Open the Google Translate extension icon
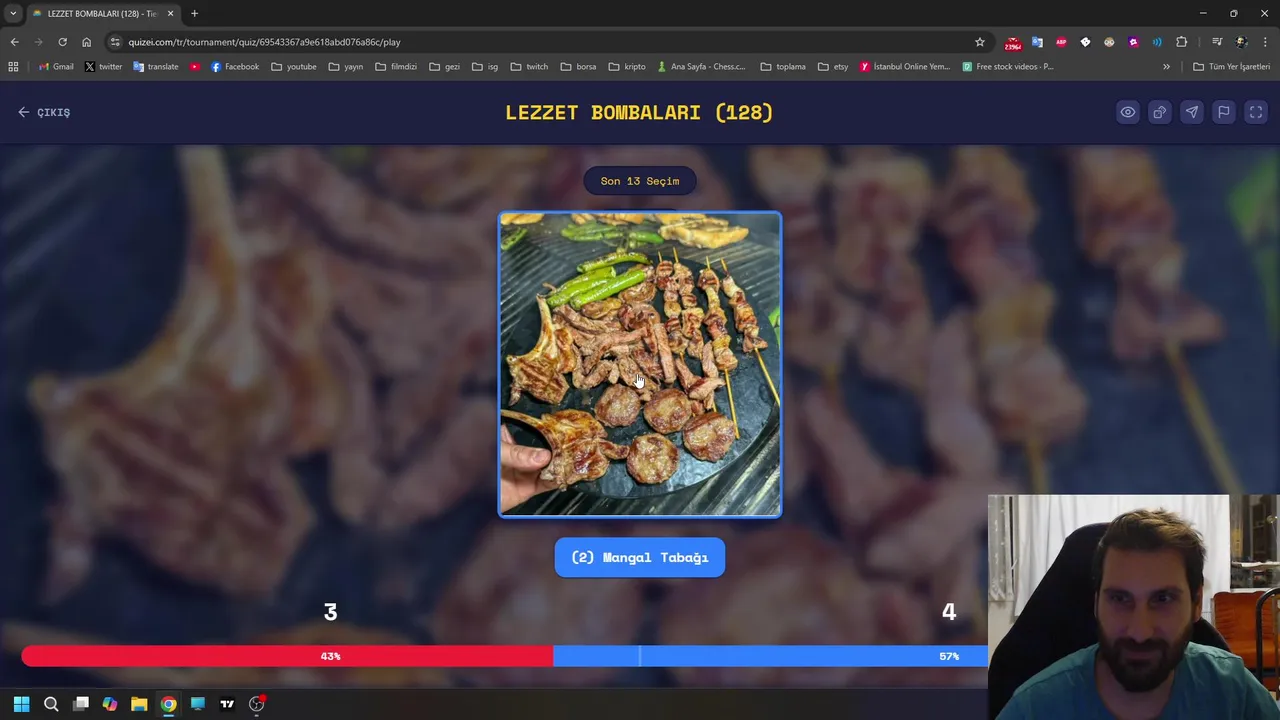This screenshot has height=720, width=1280. tap(1037, 42)
